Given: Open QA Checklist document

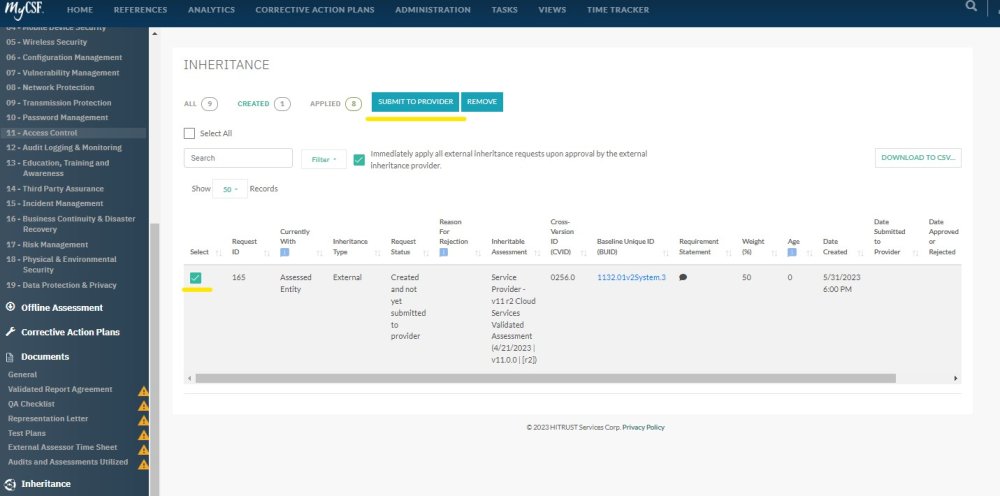Looking at the screenshot, I should pyautogui.click(x=31, y=404).
